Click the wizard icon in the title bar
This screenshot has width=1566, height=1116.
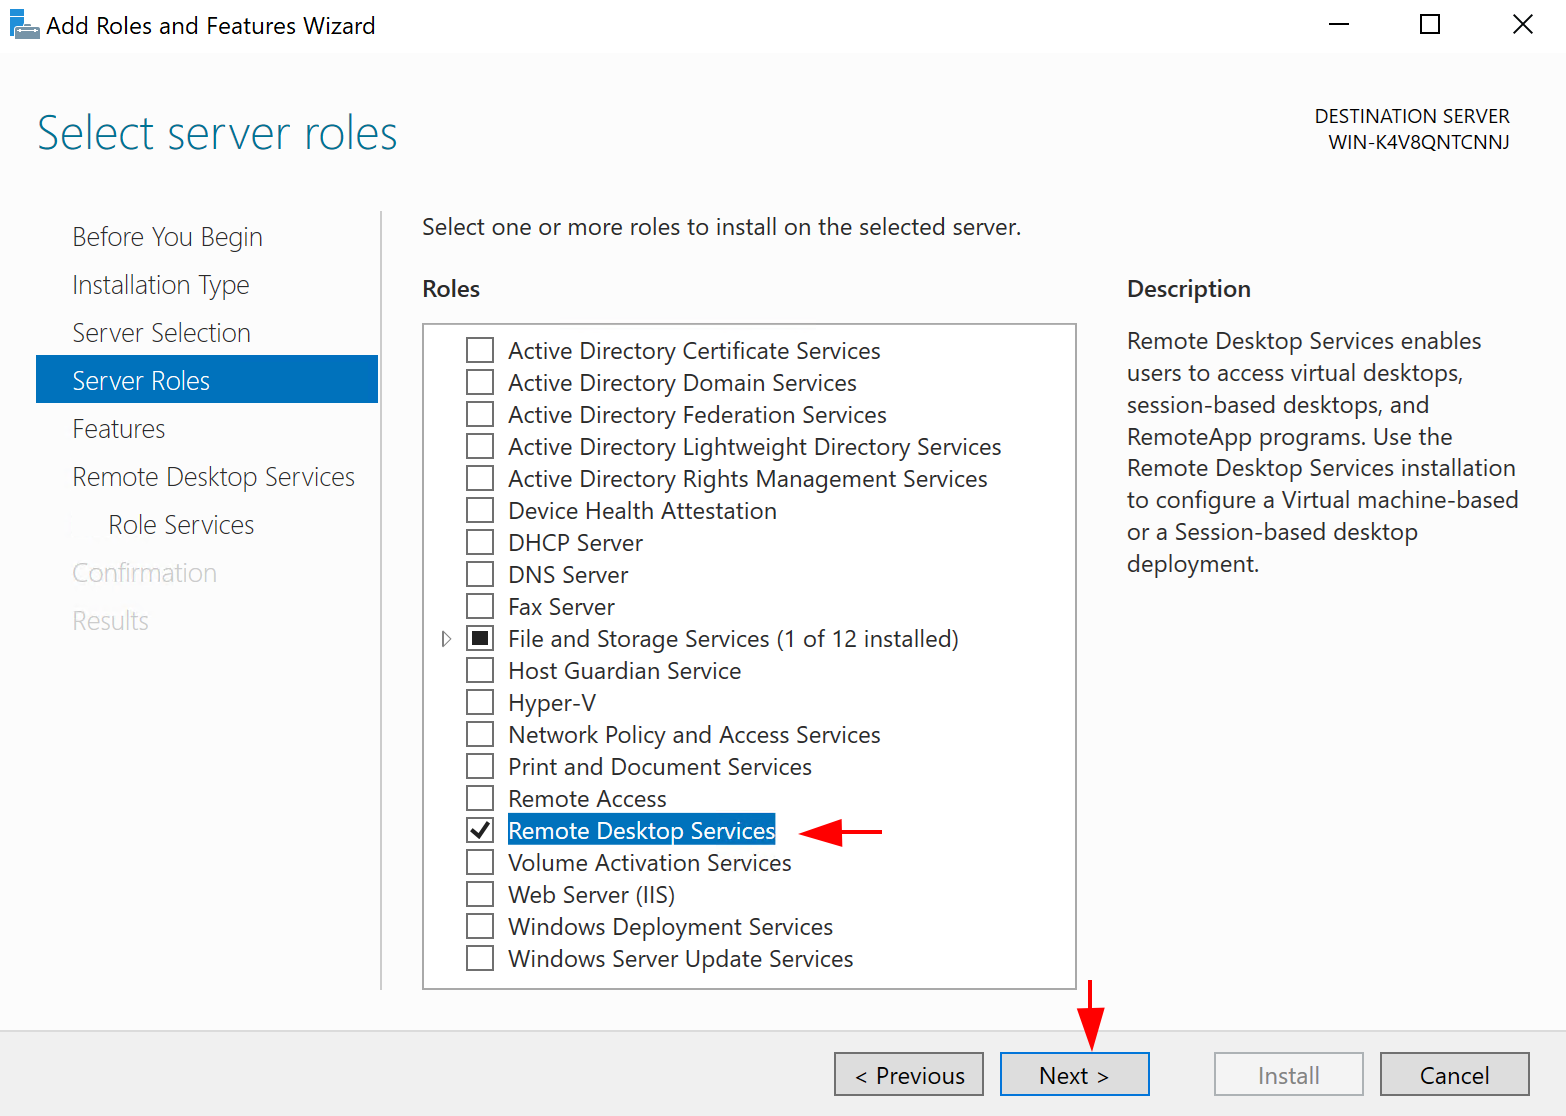coord(24,24)
